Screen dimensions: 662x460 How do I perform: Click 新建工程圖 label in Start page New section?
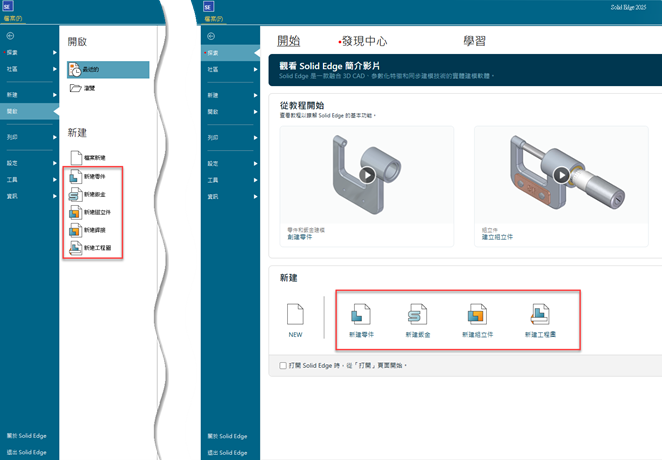pos(540,335)
